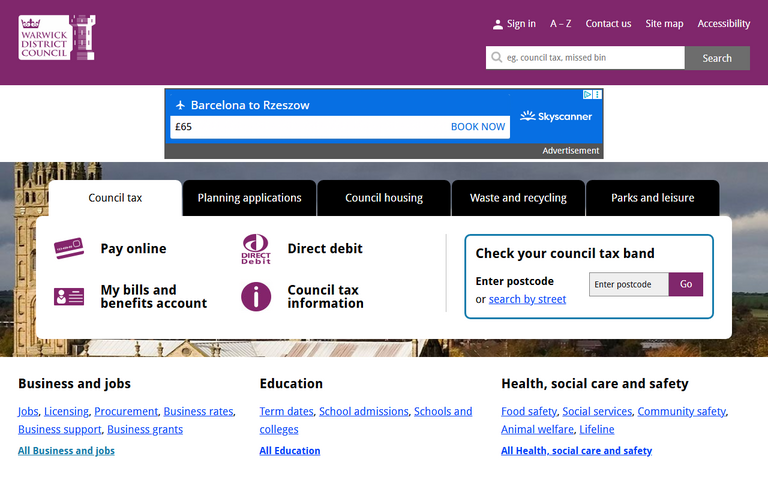Follow the search by street link

click(527, 299)
